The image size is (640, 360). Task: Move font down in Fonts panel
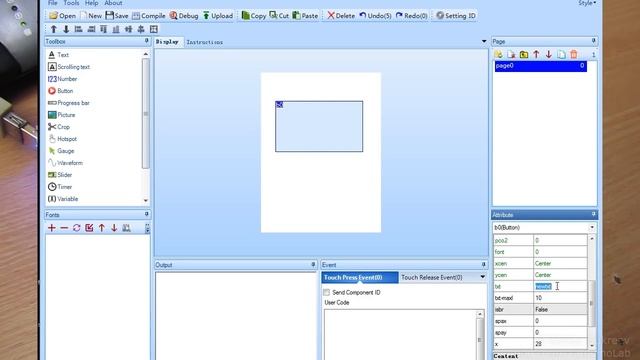point(114,228)
